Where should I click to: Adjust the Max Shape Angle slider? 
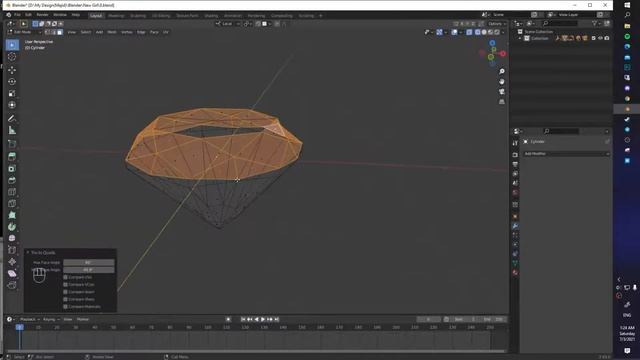coord(89,270)
